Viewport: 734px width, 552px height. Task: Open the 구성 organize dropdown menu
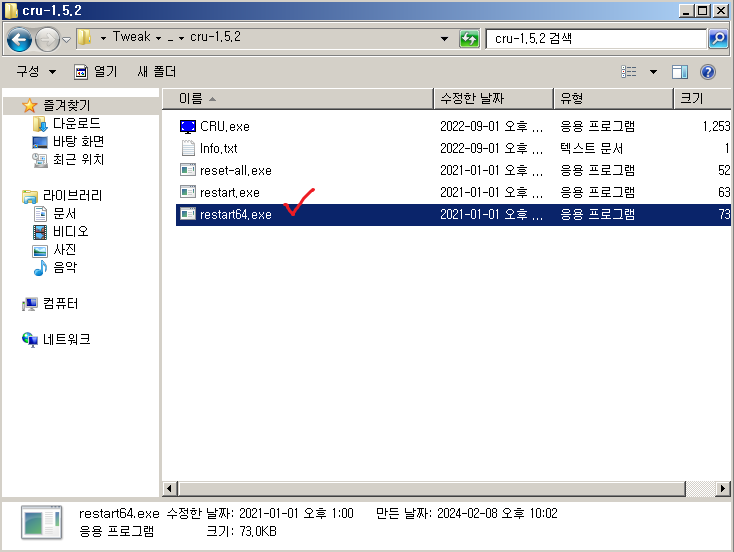[x=36, y=72]
